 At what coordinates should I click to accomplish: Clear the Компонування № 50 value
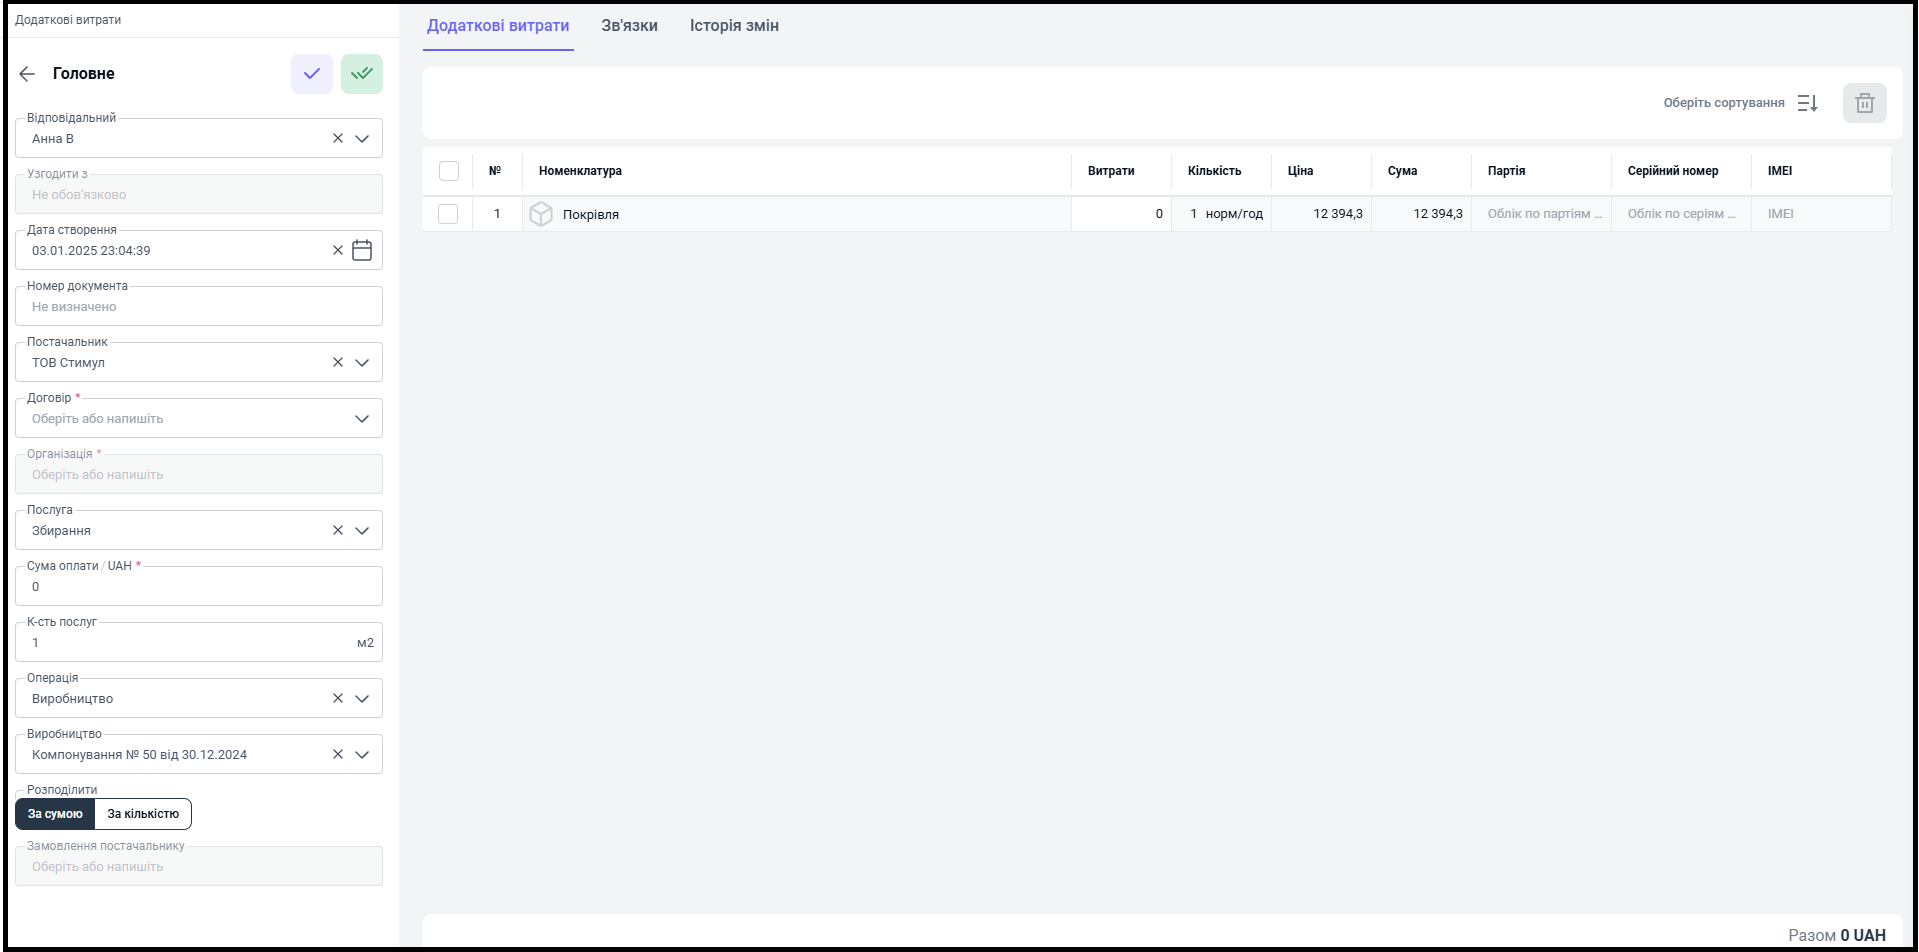coord(338,755)
